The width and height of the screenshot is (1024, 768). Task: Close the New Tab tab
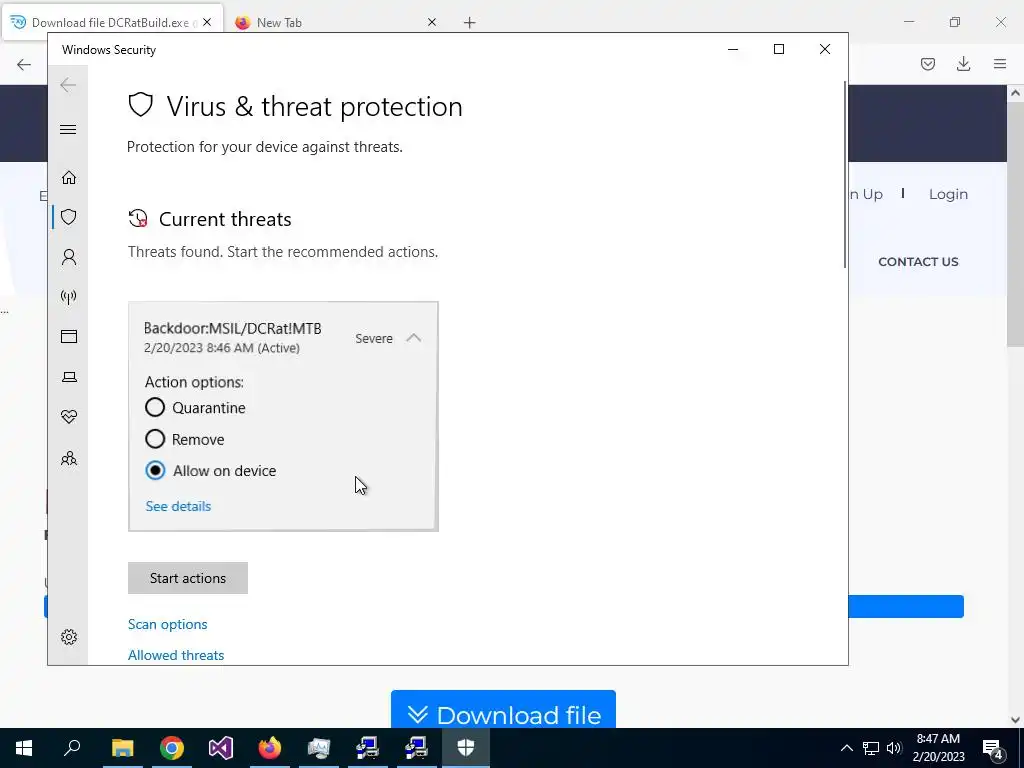tap(432, 22)
